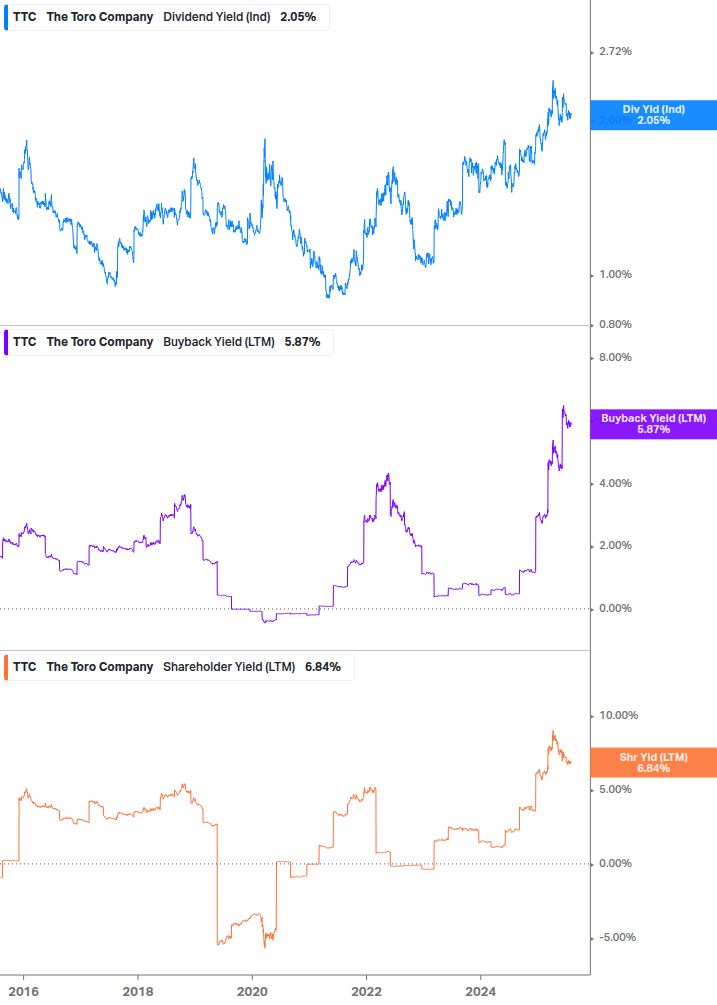Image resolution: width=717 pixels, height=1005 pixels.
Task: Click the 2.72% axis label on dividend chart
Action: click(615, 52)
